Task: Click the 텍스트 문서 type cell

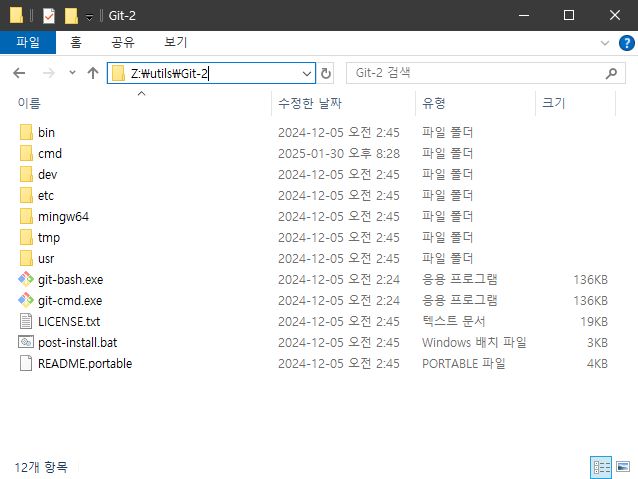Action: tap(453, 322)
